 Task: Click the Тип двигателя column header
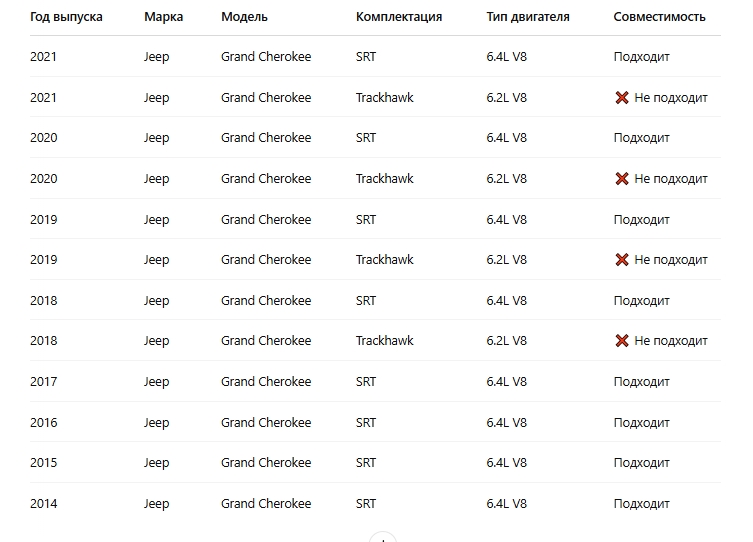[x=528, y=17]
